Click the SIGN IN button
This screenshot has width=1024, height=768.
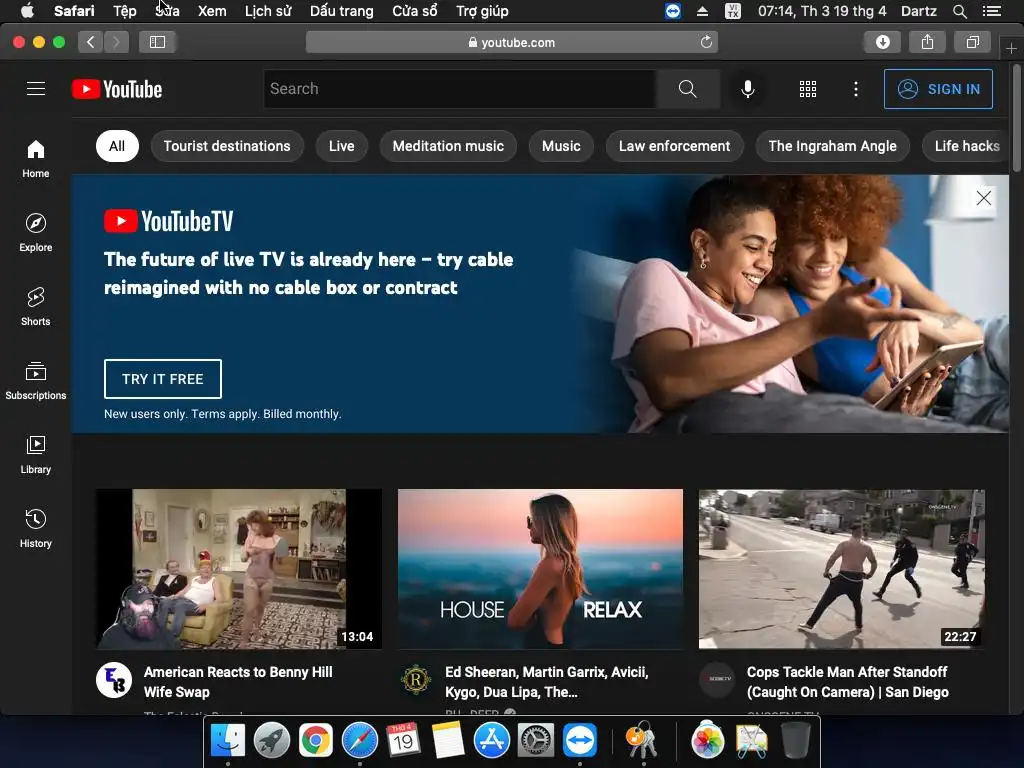pyautogui.click(x=938, y=89)
